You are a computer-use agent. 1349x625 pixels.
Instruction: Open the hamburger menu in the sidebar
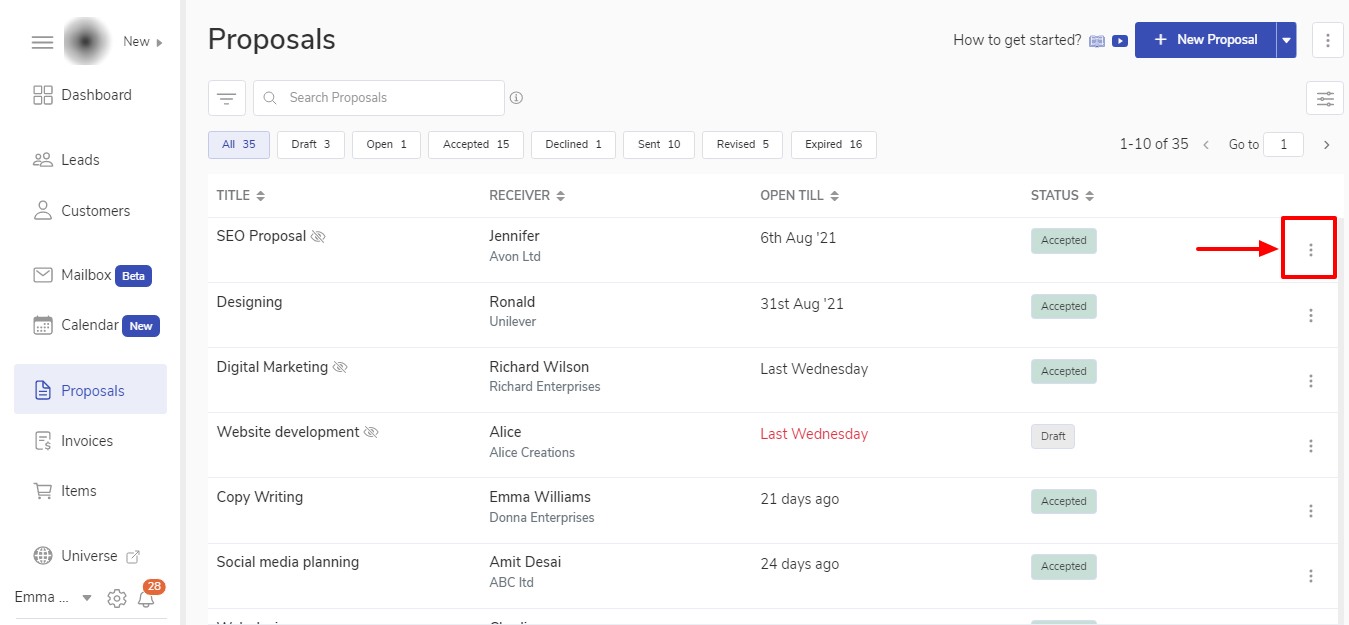[x=41, y=42]
